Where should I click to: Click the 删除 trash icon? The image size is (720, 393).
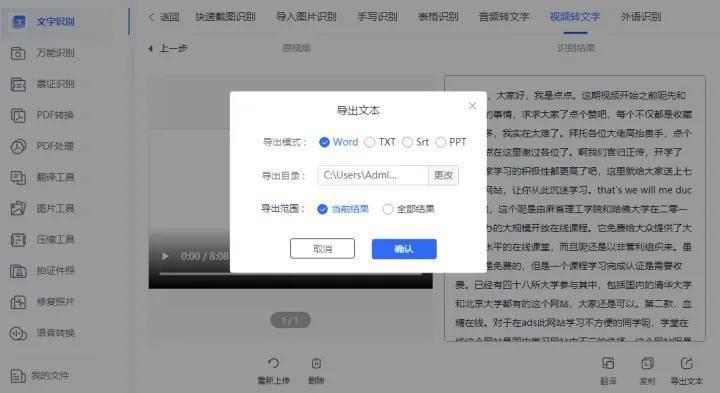(316, 363)
